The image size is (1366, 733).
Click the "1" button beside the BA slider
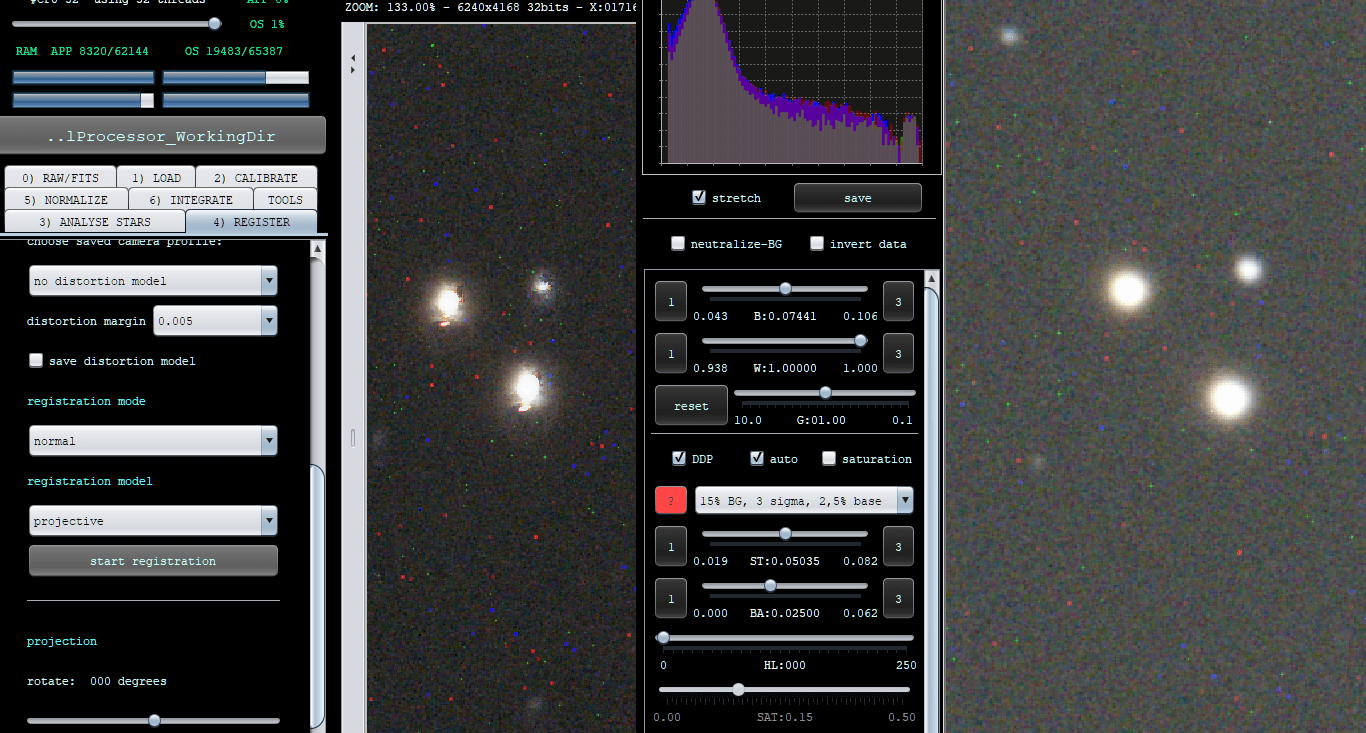click(671, 598)
